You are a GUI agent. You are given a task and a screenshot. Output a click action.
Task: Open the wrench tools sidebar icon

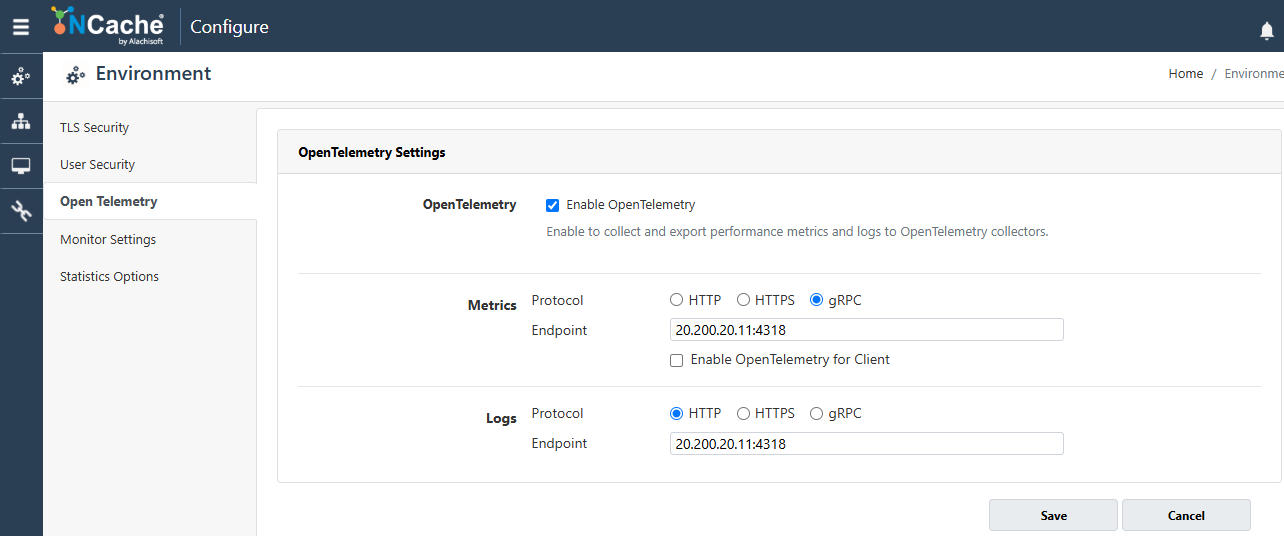click(21, 211)
